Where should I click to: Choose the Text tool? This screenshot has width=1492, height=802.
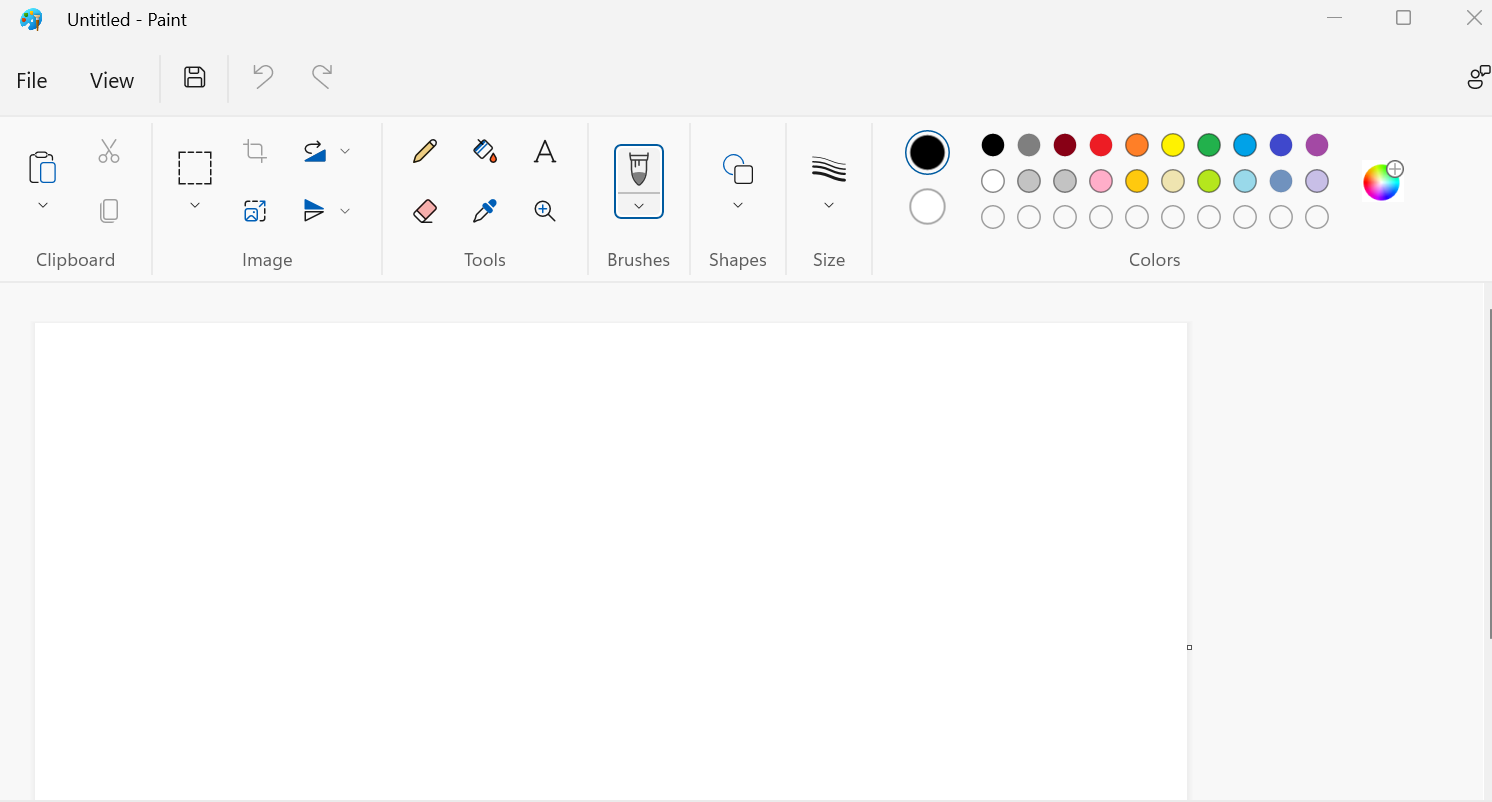click(544, 151)
